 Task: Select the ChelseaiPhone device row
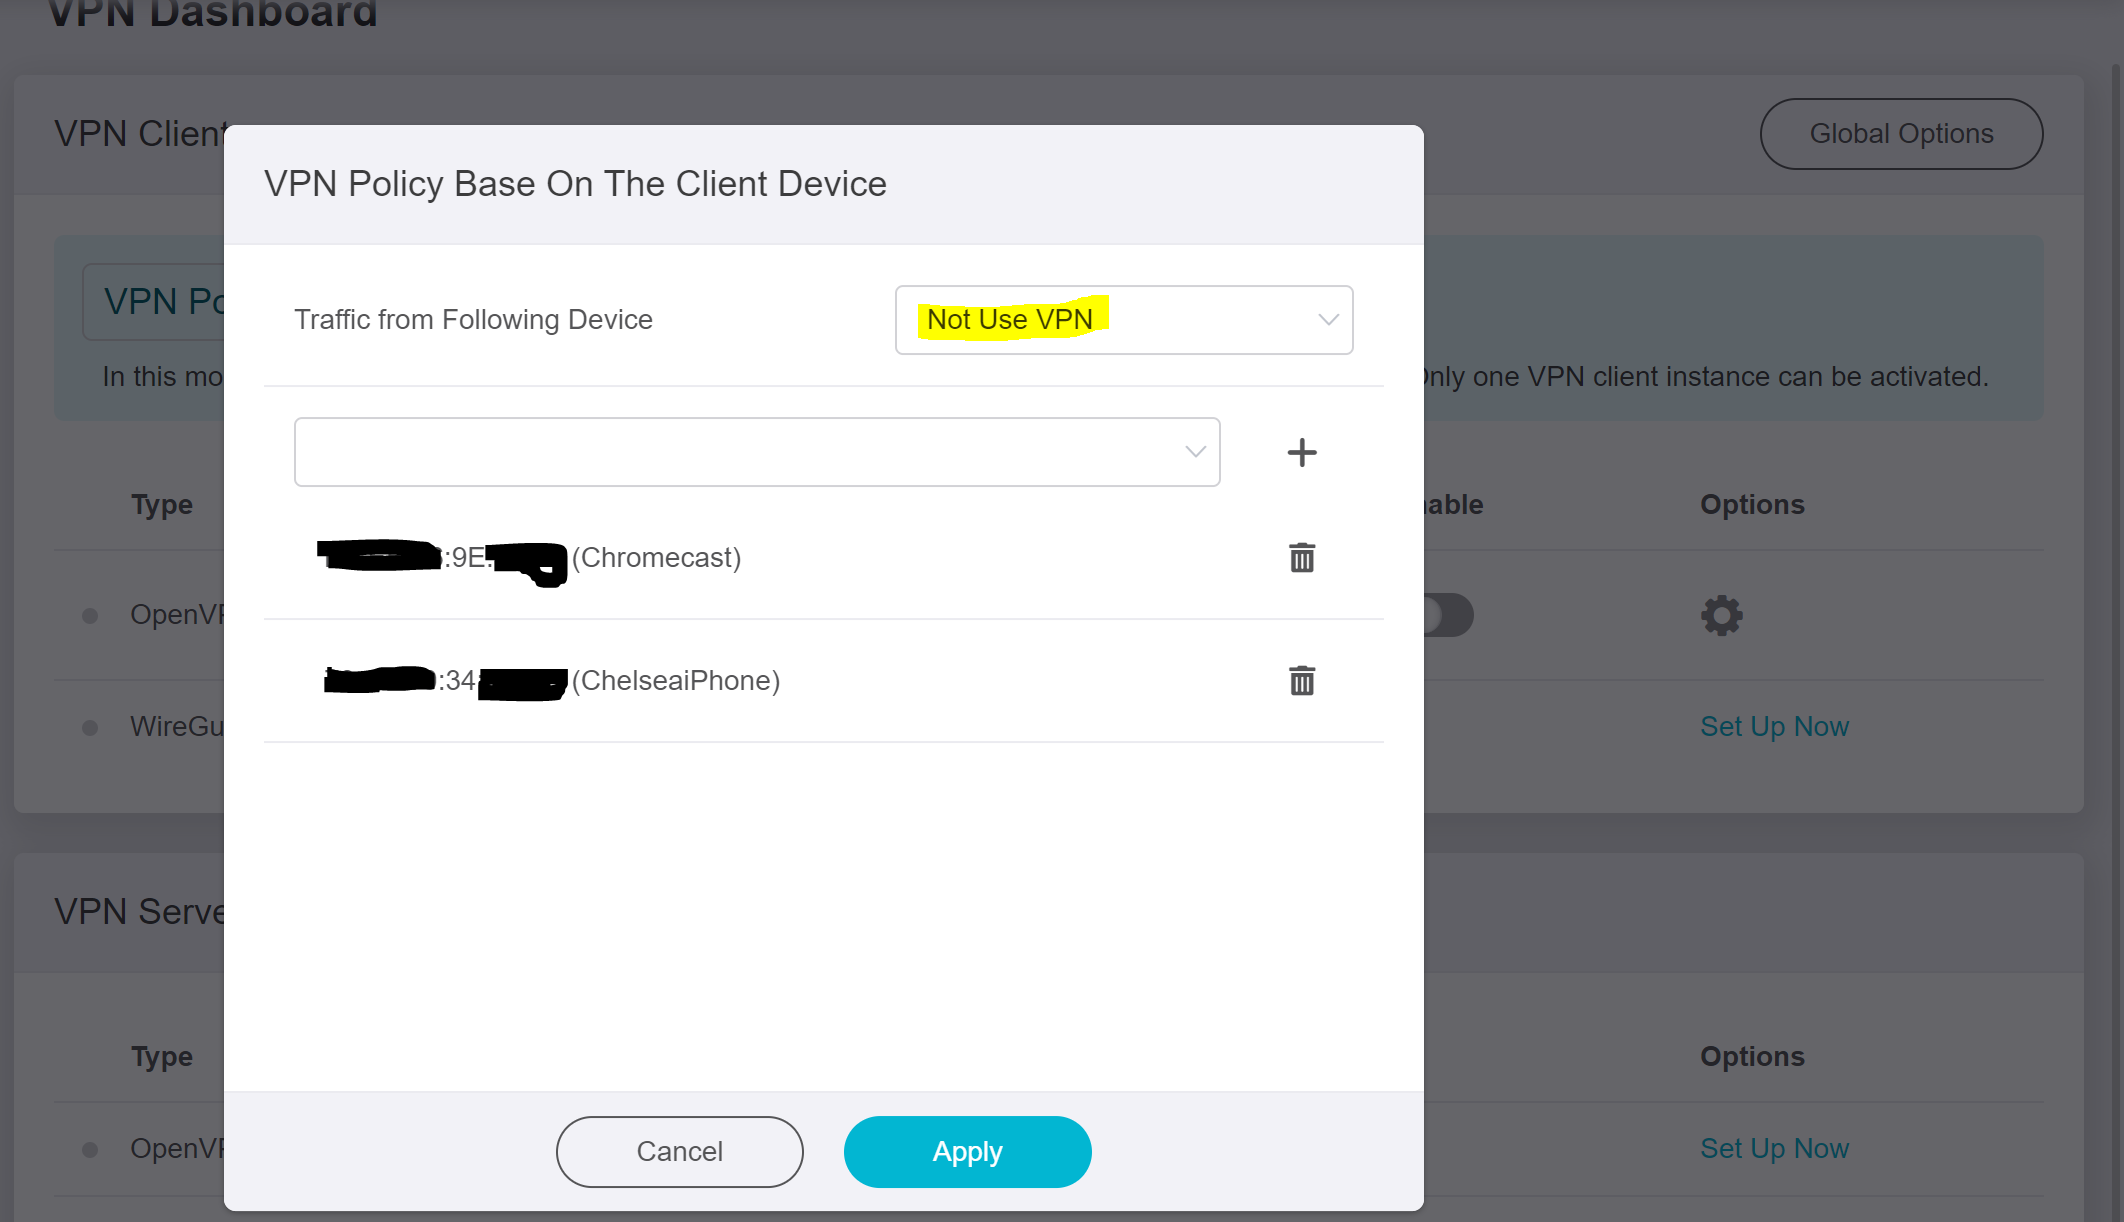point(675,681)
